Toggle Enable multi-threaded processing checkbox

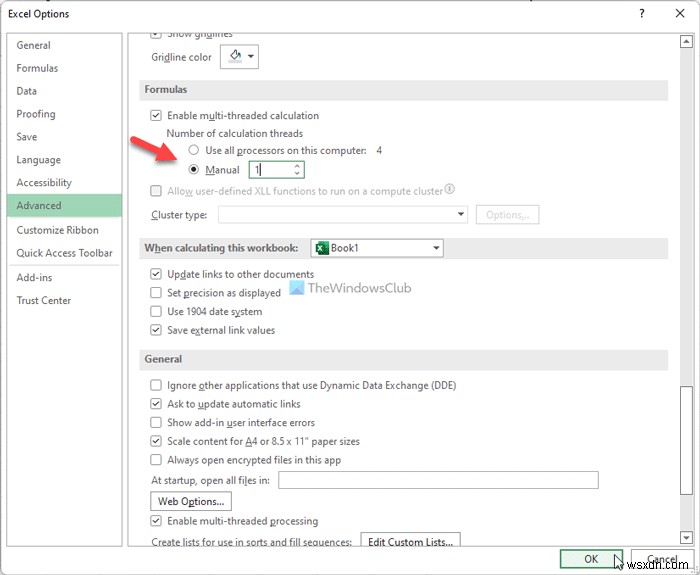click(x=155, y=521)
